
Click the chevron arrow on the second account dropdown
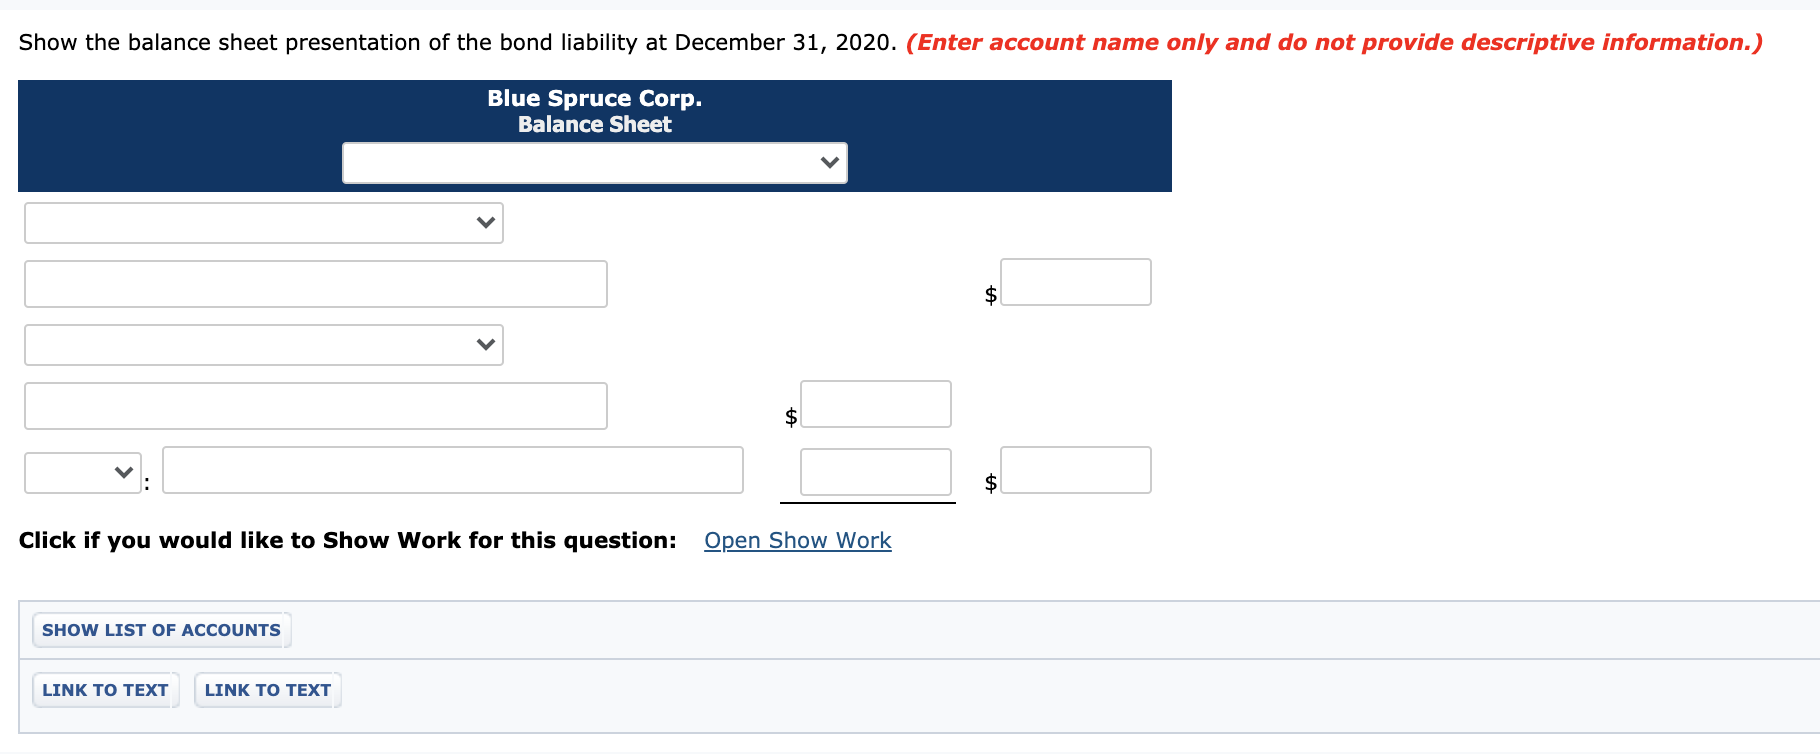click(x=484, y=344)
